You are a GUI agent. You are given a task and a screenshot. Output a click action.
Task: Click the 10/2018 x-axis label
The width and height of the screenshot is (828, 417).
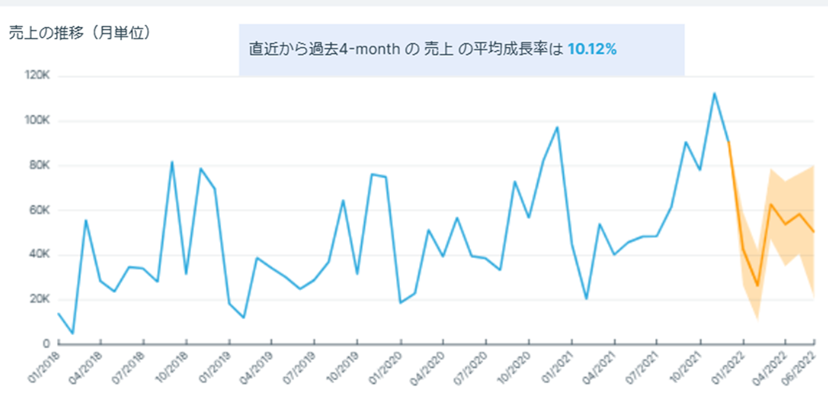(171, 367)
